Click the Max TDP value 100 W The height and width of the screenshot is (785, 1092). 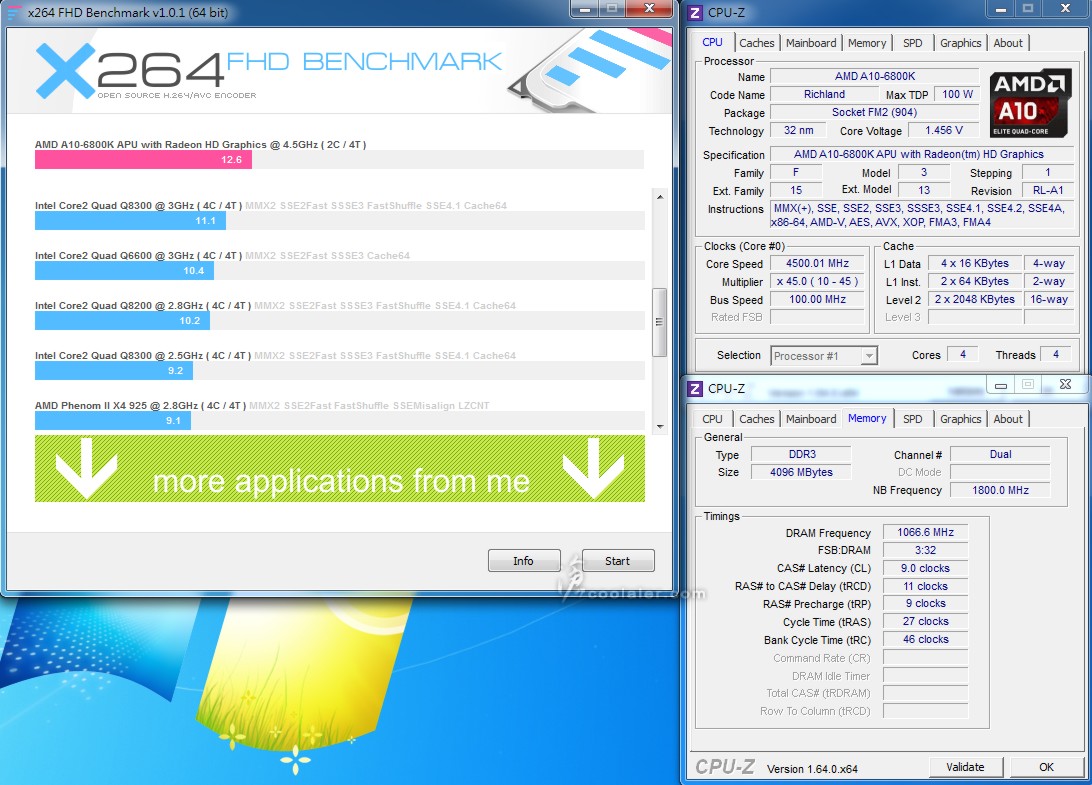click(957, 95)
